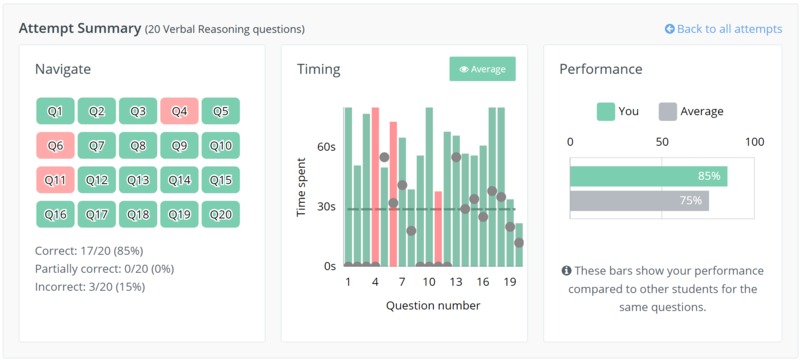This screenshot has width=800, height=360.
Task: Click the short red bar for question 11
Action: coord(438,228)
